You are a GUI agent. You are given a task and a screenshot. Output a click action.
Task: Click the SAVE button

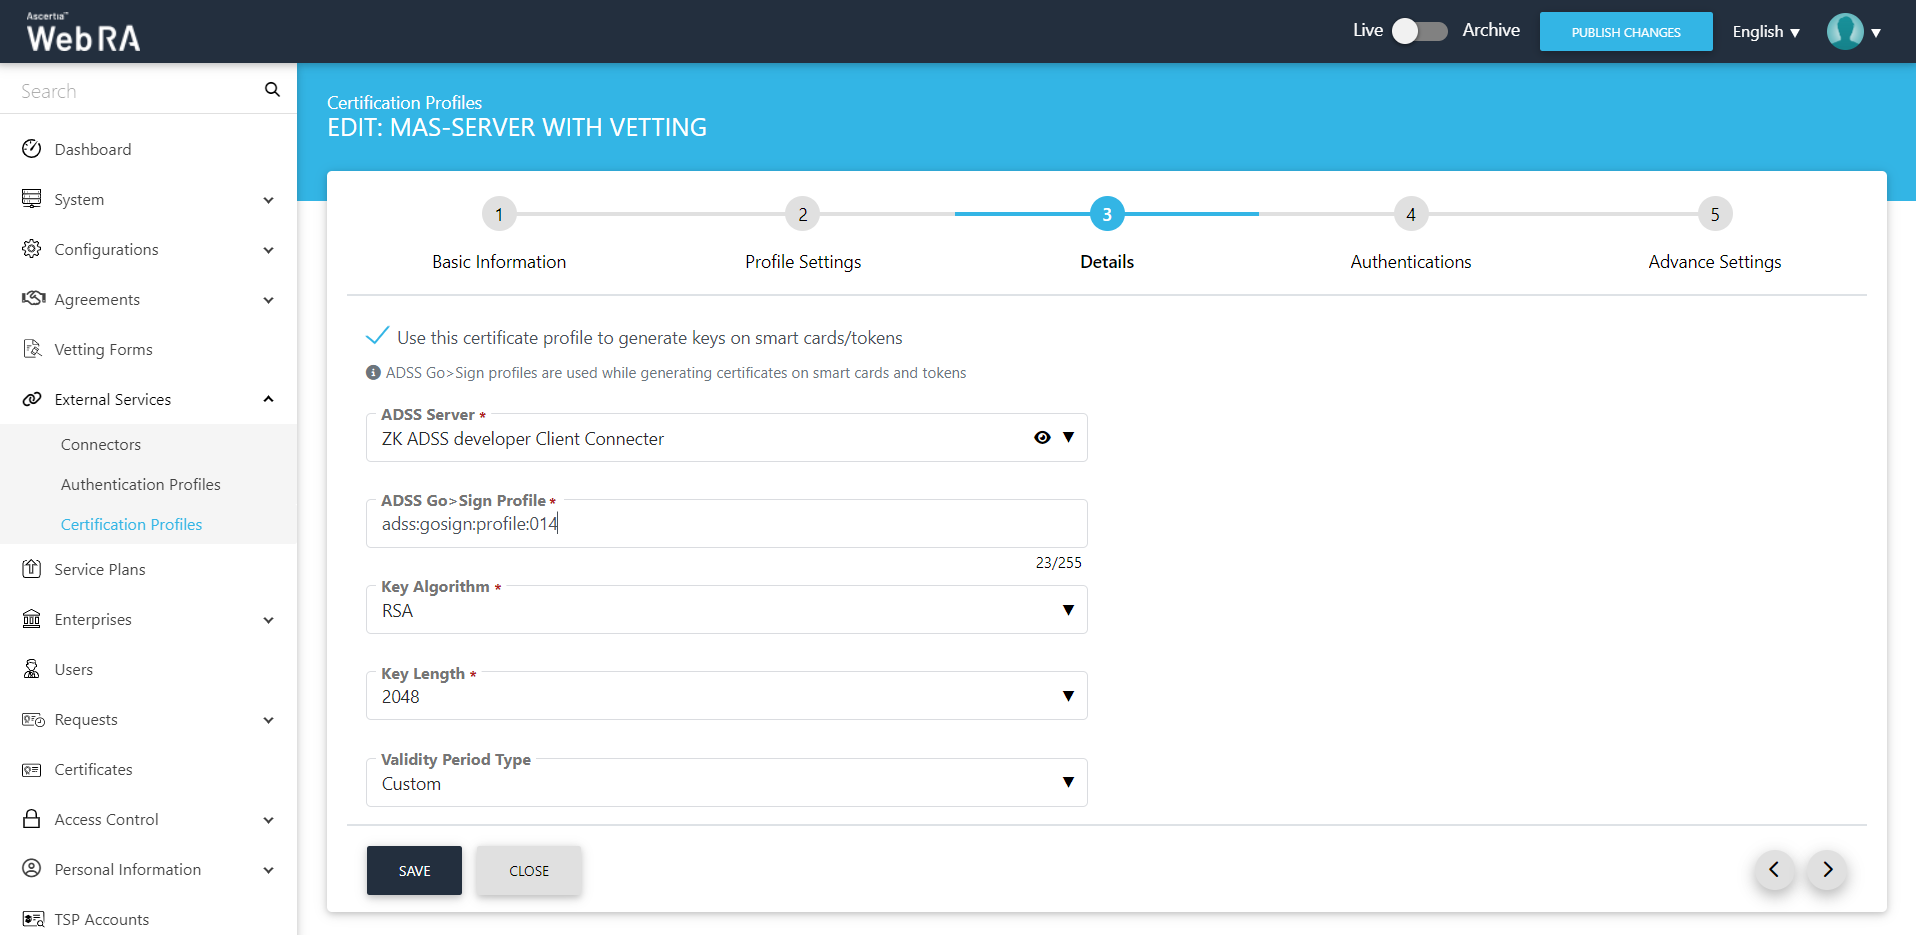tap(414, 870)
